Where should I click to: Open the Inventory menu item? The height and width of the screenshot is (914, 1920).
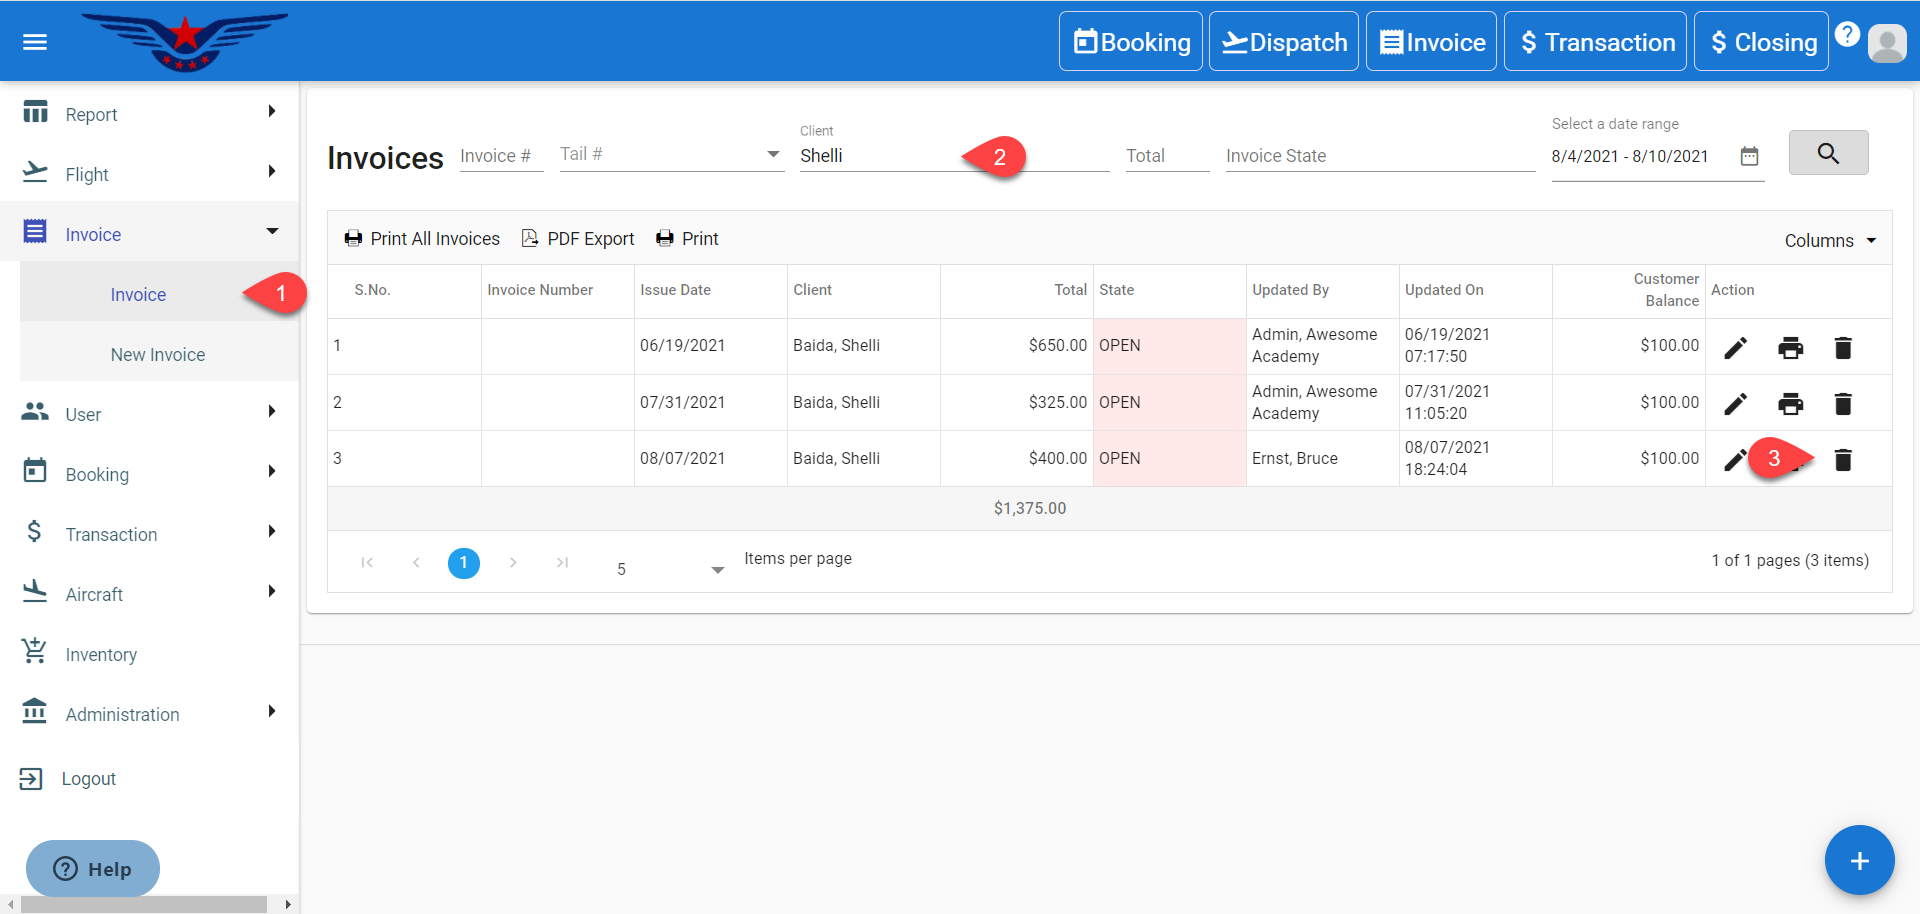[x=101, y=655]
